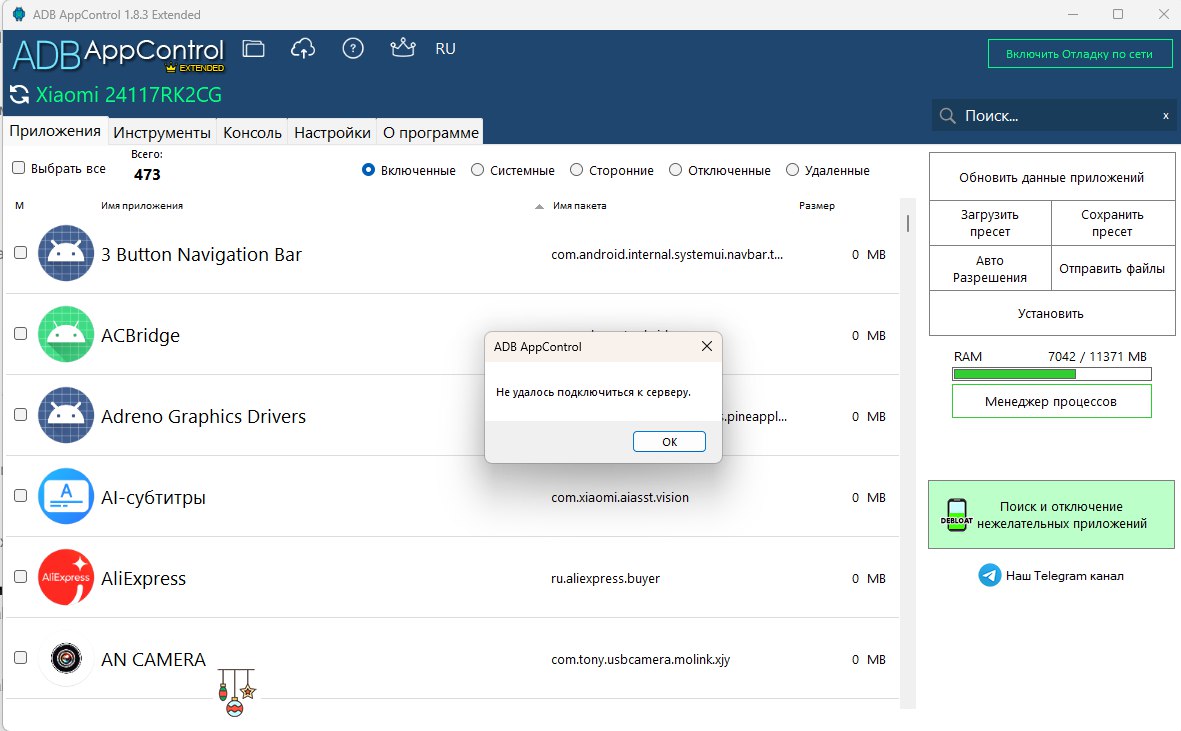Switch language via RU selector
This screenshot has width=1181, height=731.
tap(445, 49)
